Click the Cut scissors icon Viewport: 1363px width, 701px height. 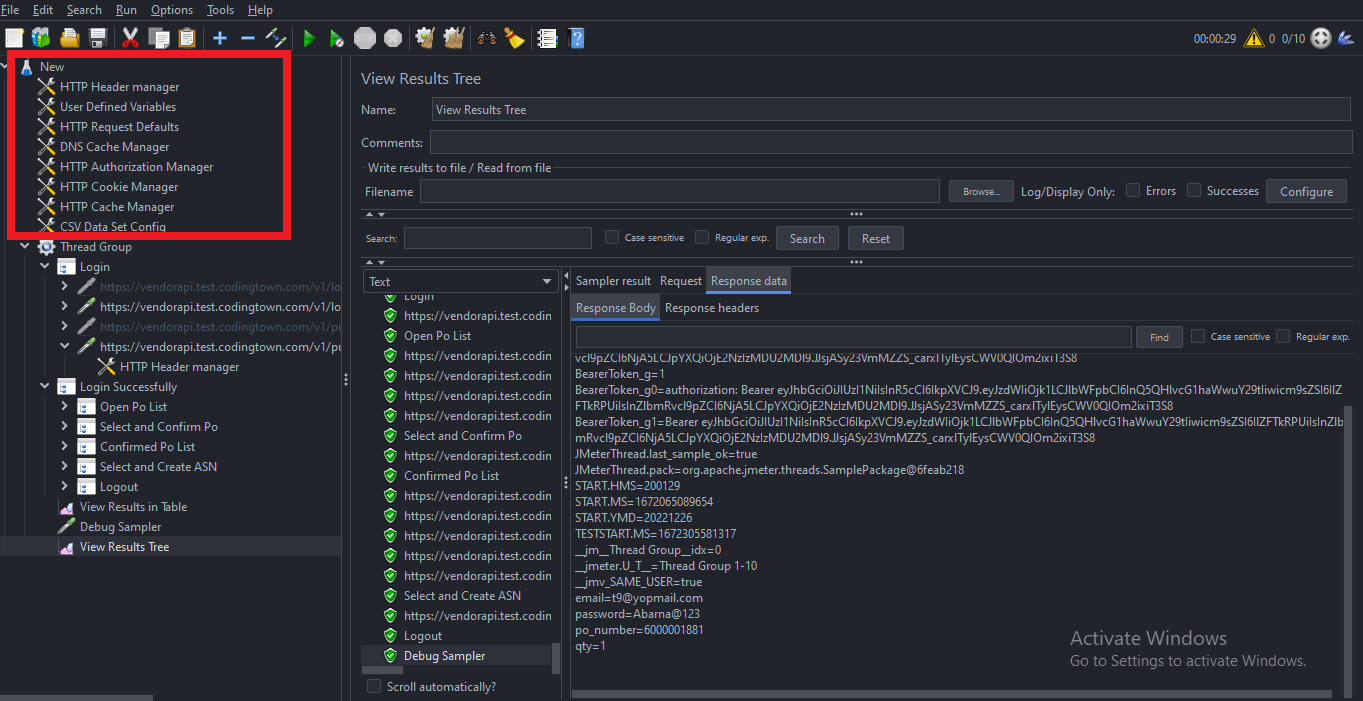(130, 38)
